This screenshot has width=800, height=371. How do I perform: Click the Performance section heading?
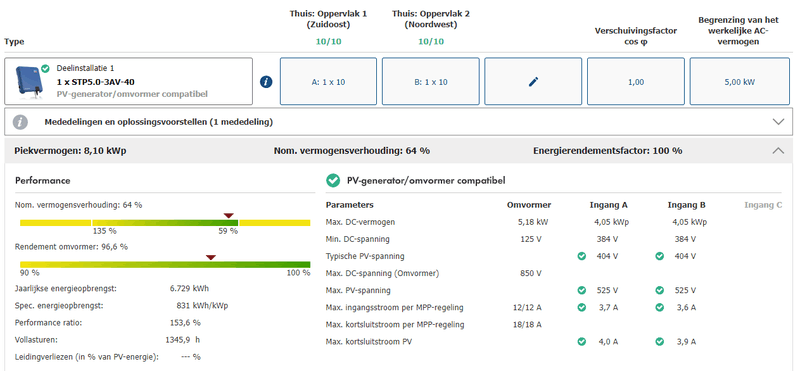click(x=43, y=181)
